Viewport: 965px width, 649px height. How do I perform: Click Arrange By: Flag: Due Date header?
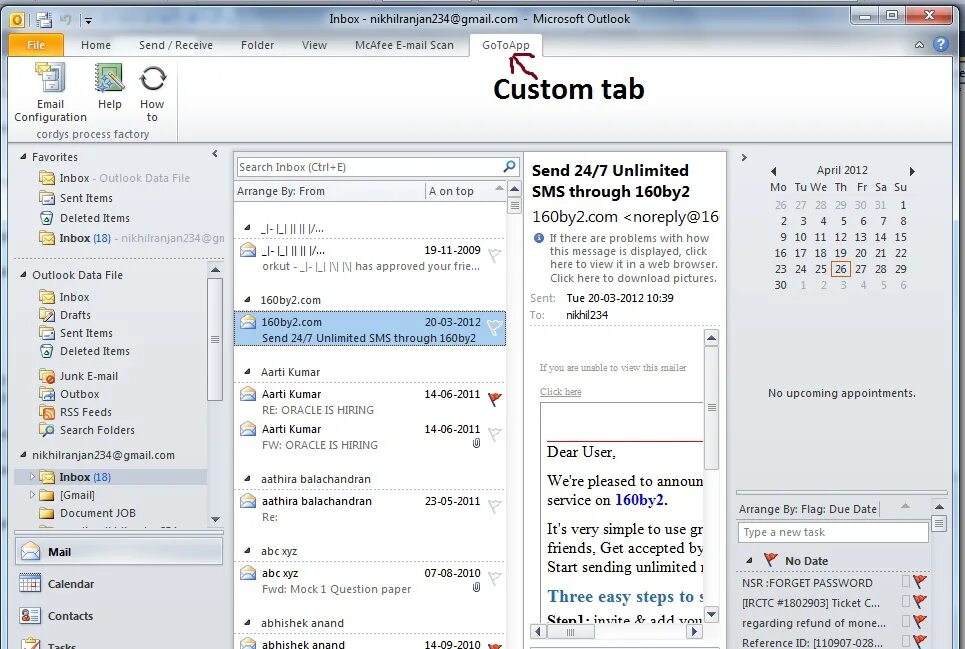pos(807,509)
